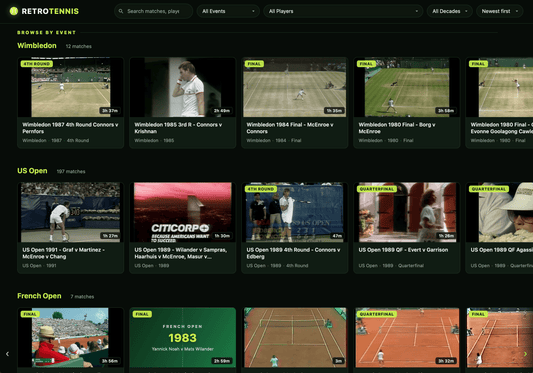Image resolution: width=533 pixels, height=373 pixels.
Task: Open Wimbledon 1985 Connors v Krishnan thumbnail
Action: tap(183, 87)
